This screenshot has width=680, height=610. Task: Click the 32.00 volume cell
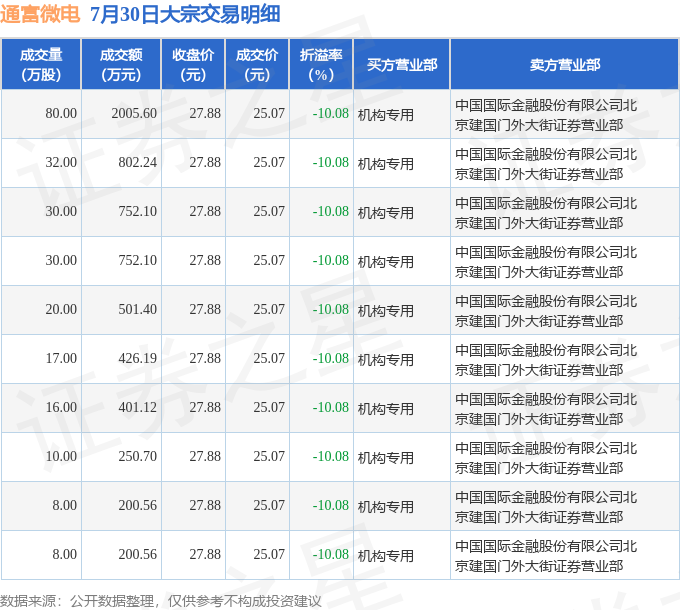click(x=61, y=163)
